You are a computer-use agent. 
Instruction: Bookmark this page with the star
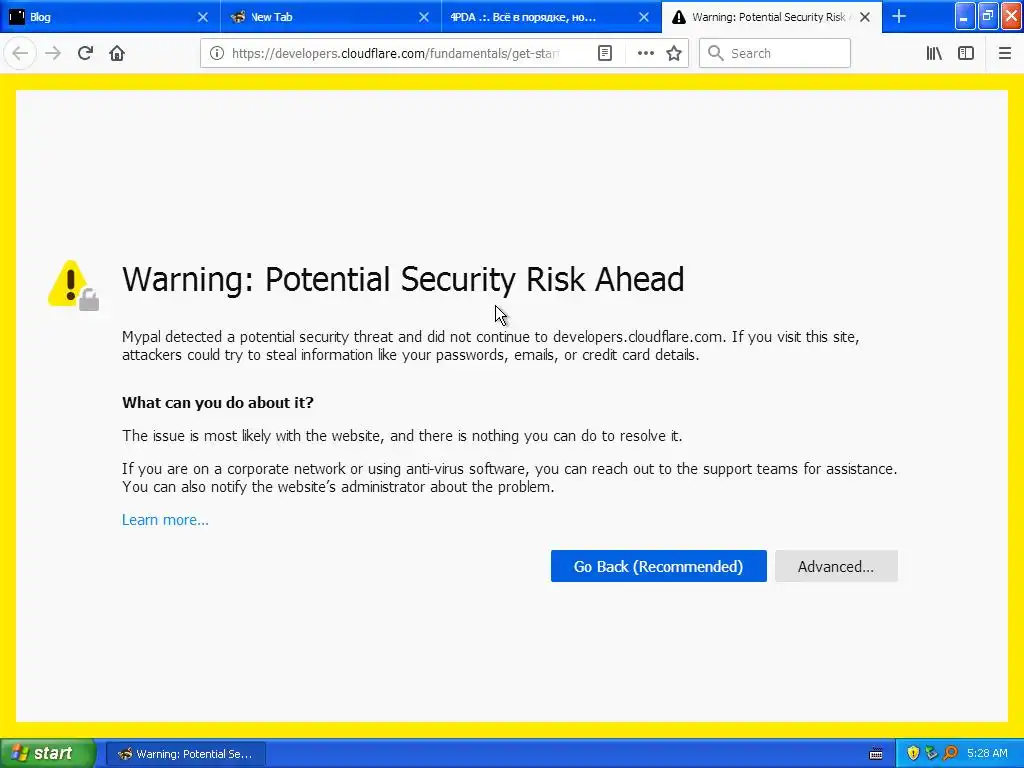click(x=674, y=54)
